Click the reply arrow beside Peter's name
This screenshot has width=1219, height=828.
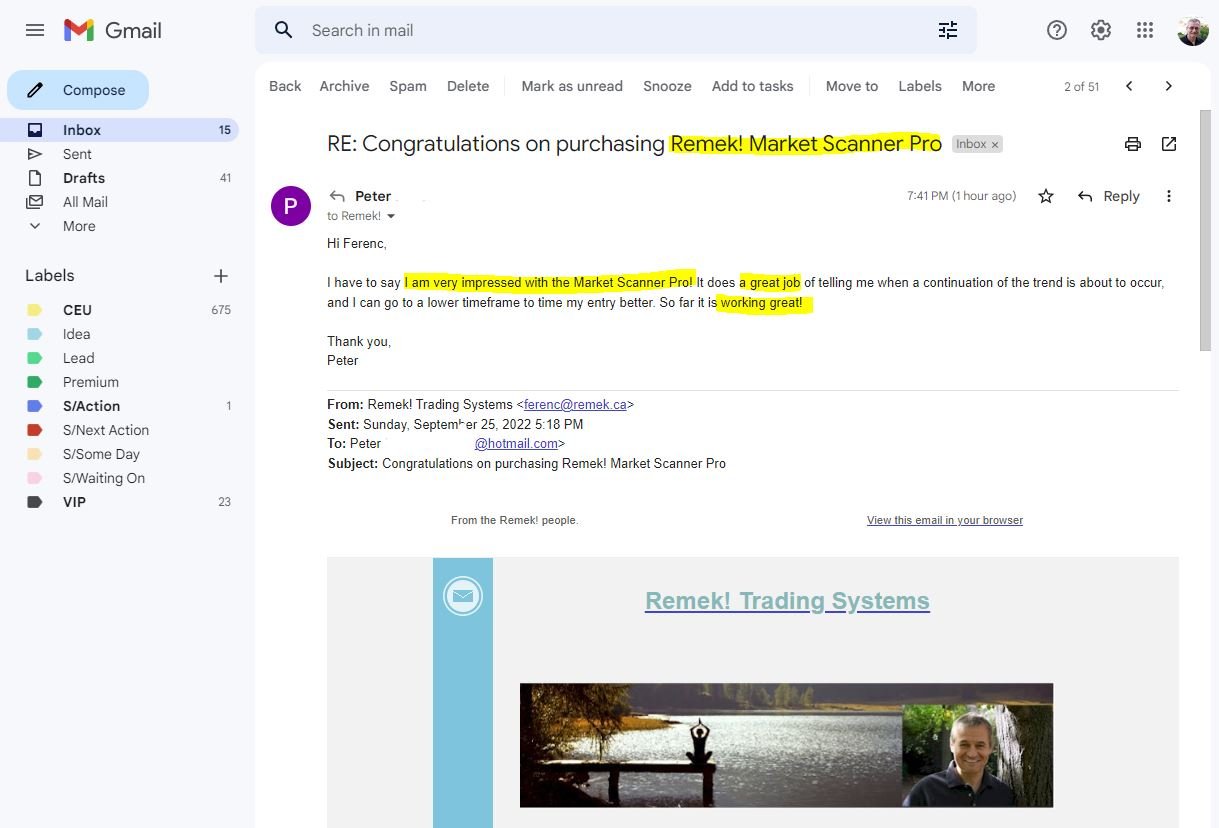pyautogui.click(x=338, y=196)
